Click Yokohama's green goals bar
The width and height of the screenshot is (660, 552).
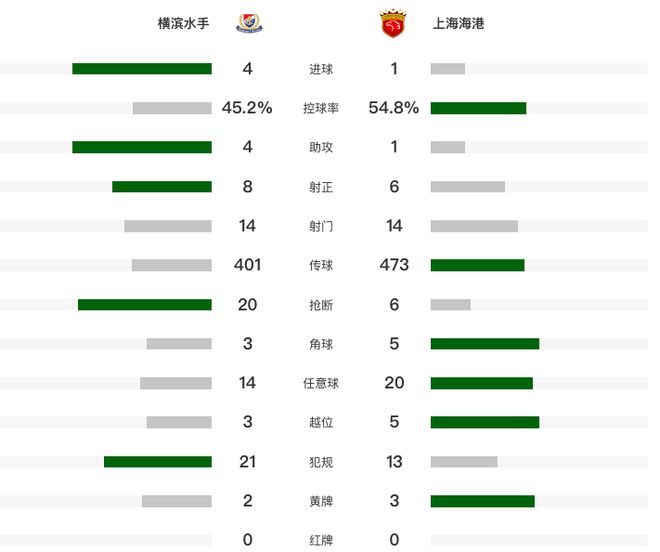pos(142,69)
